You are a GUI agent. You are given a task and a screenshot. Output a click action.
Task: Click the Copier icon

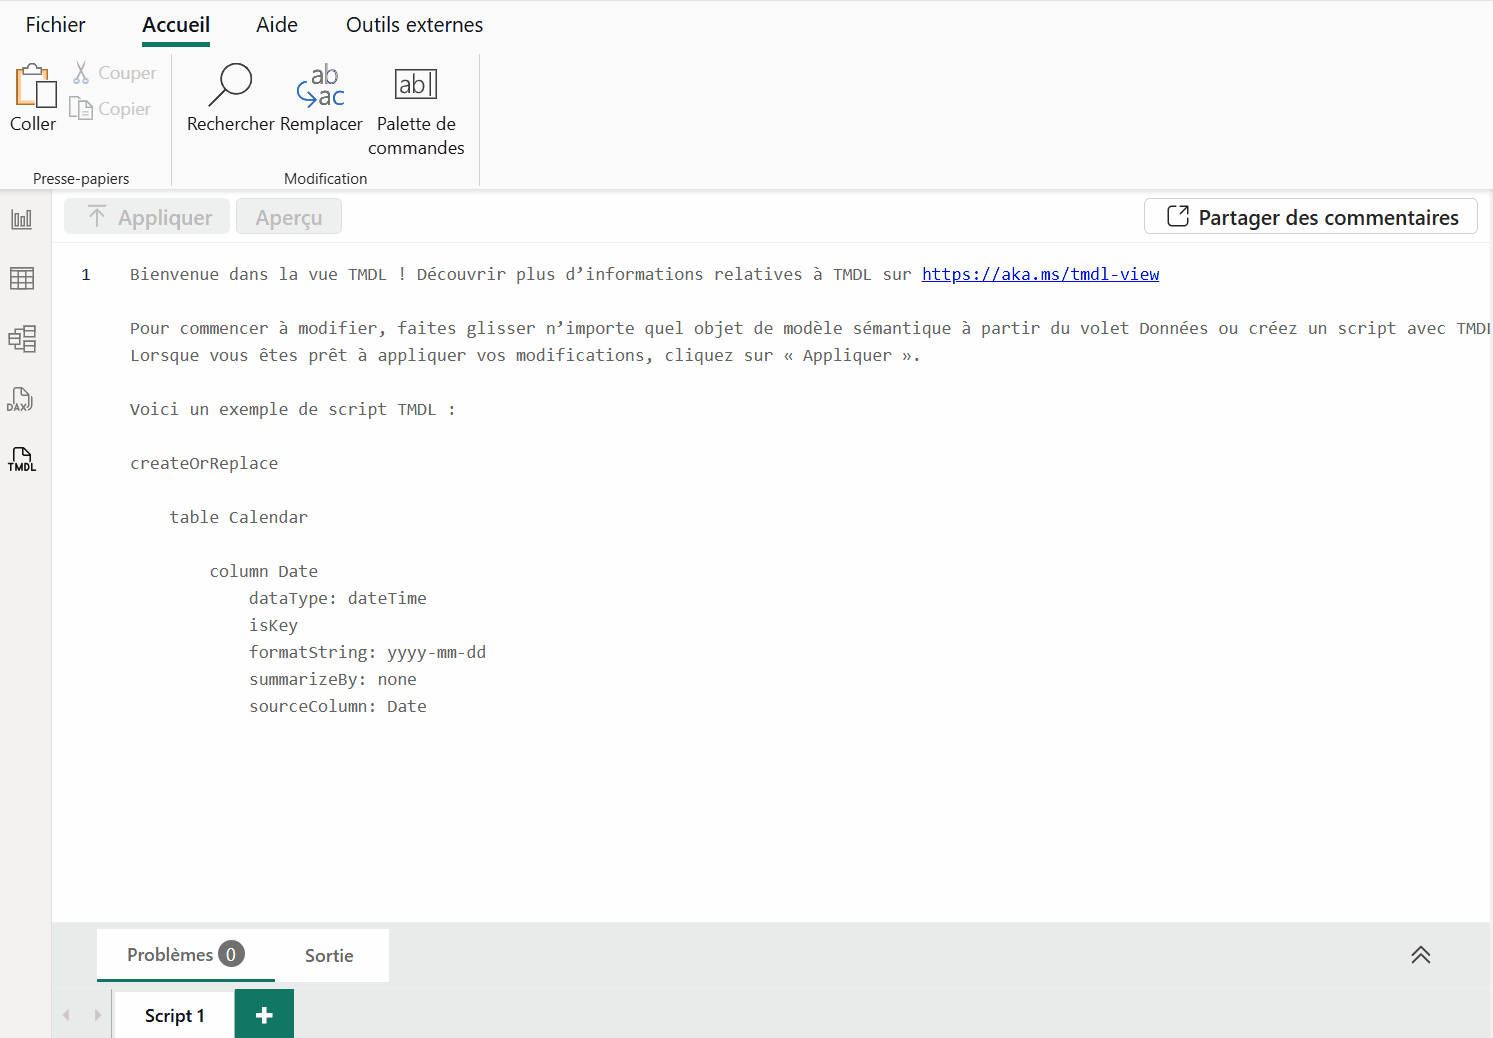click(x=81, y=108)
